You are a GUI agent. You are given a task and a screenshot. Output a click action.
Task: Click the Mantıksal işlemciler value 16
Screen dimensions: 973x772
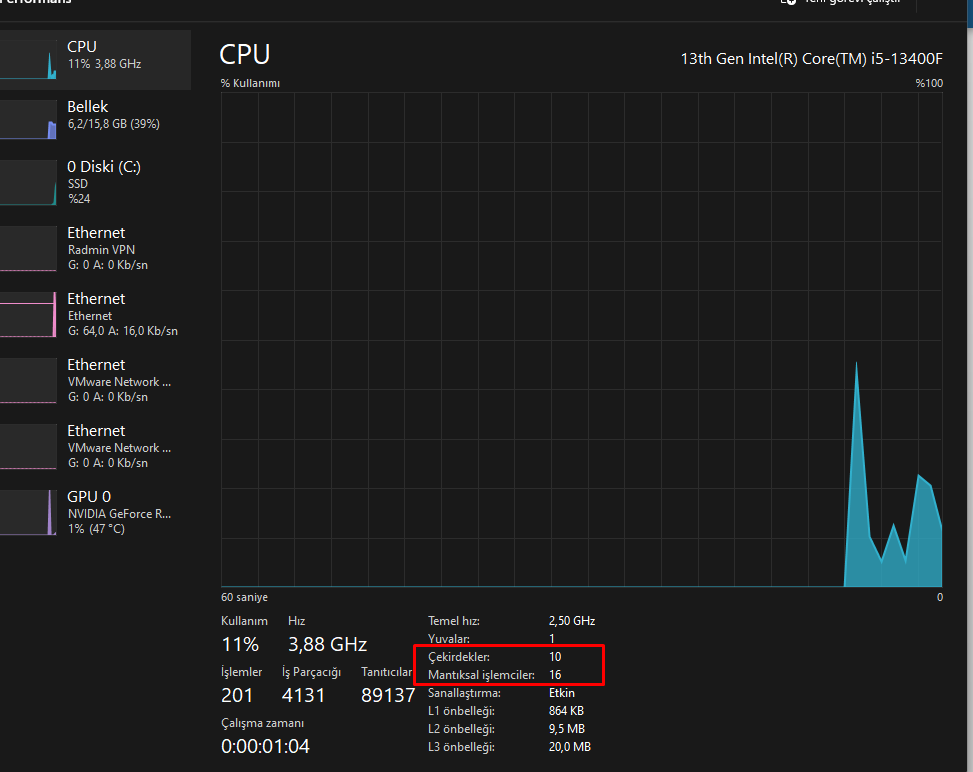556,675
